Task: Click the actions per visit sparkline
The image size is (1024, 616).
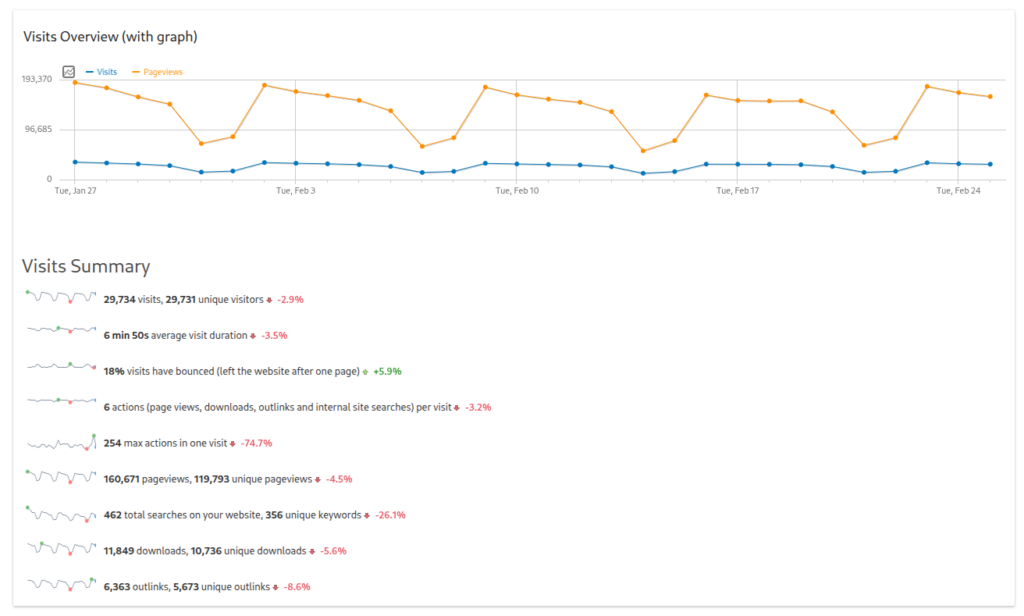Action: coord(60,406)
